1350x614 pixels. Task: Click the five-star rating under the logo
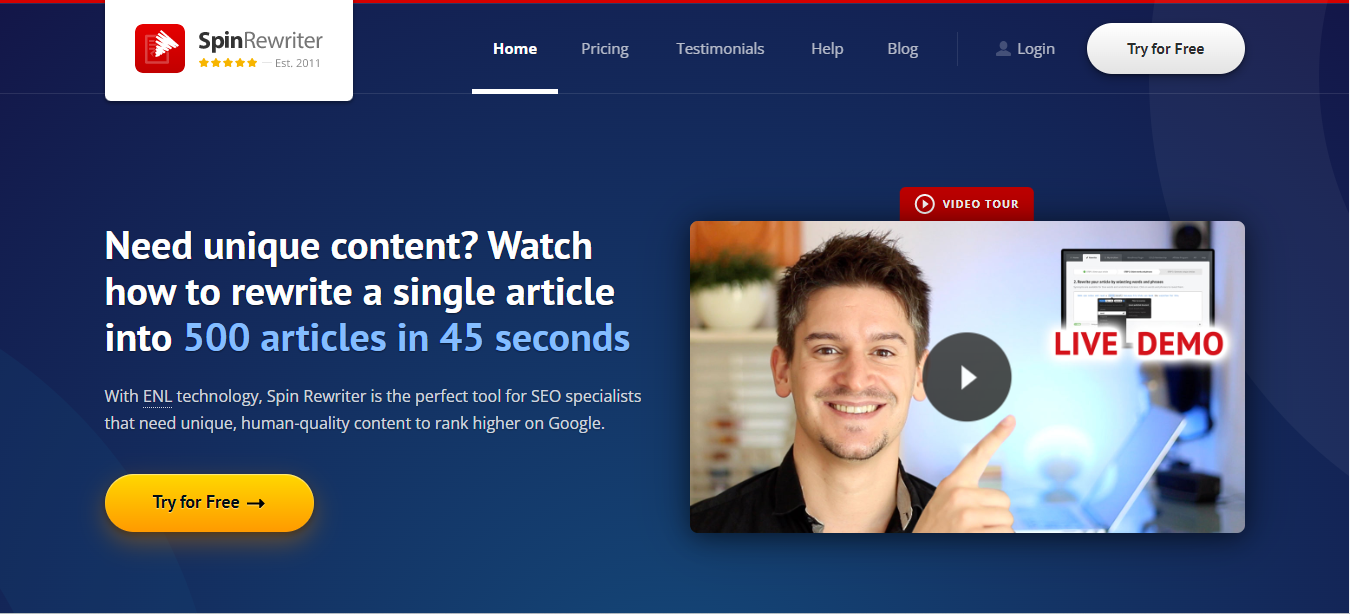tap(228, 63)
